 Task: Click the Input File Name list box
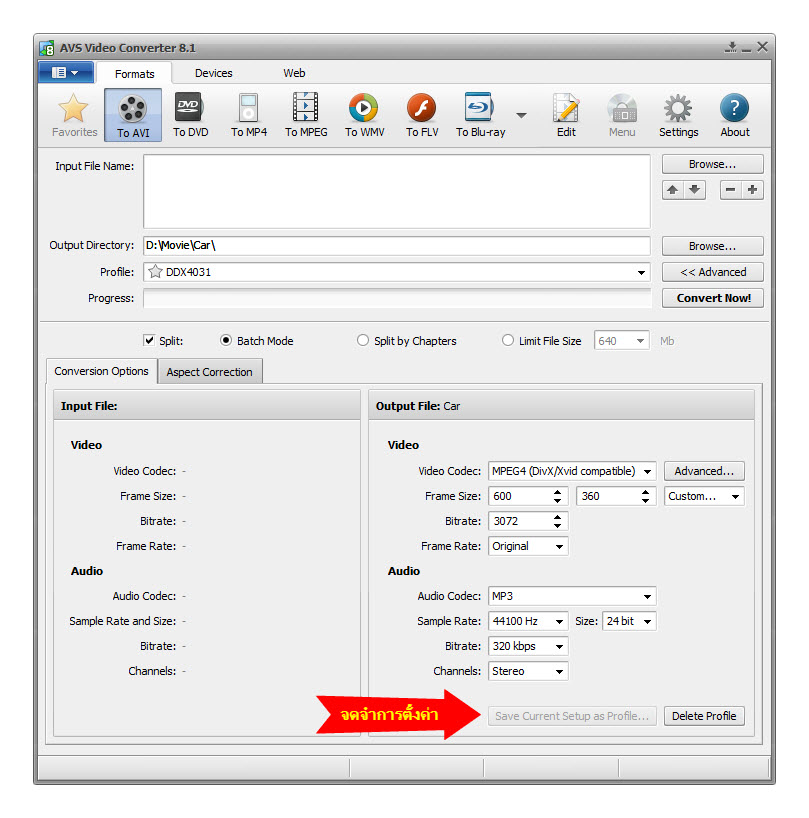coord(397,191)
